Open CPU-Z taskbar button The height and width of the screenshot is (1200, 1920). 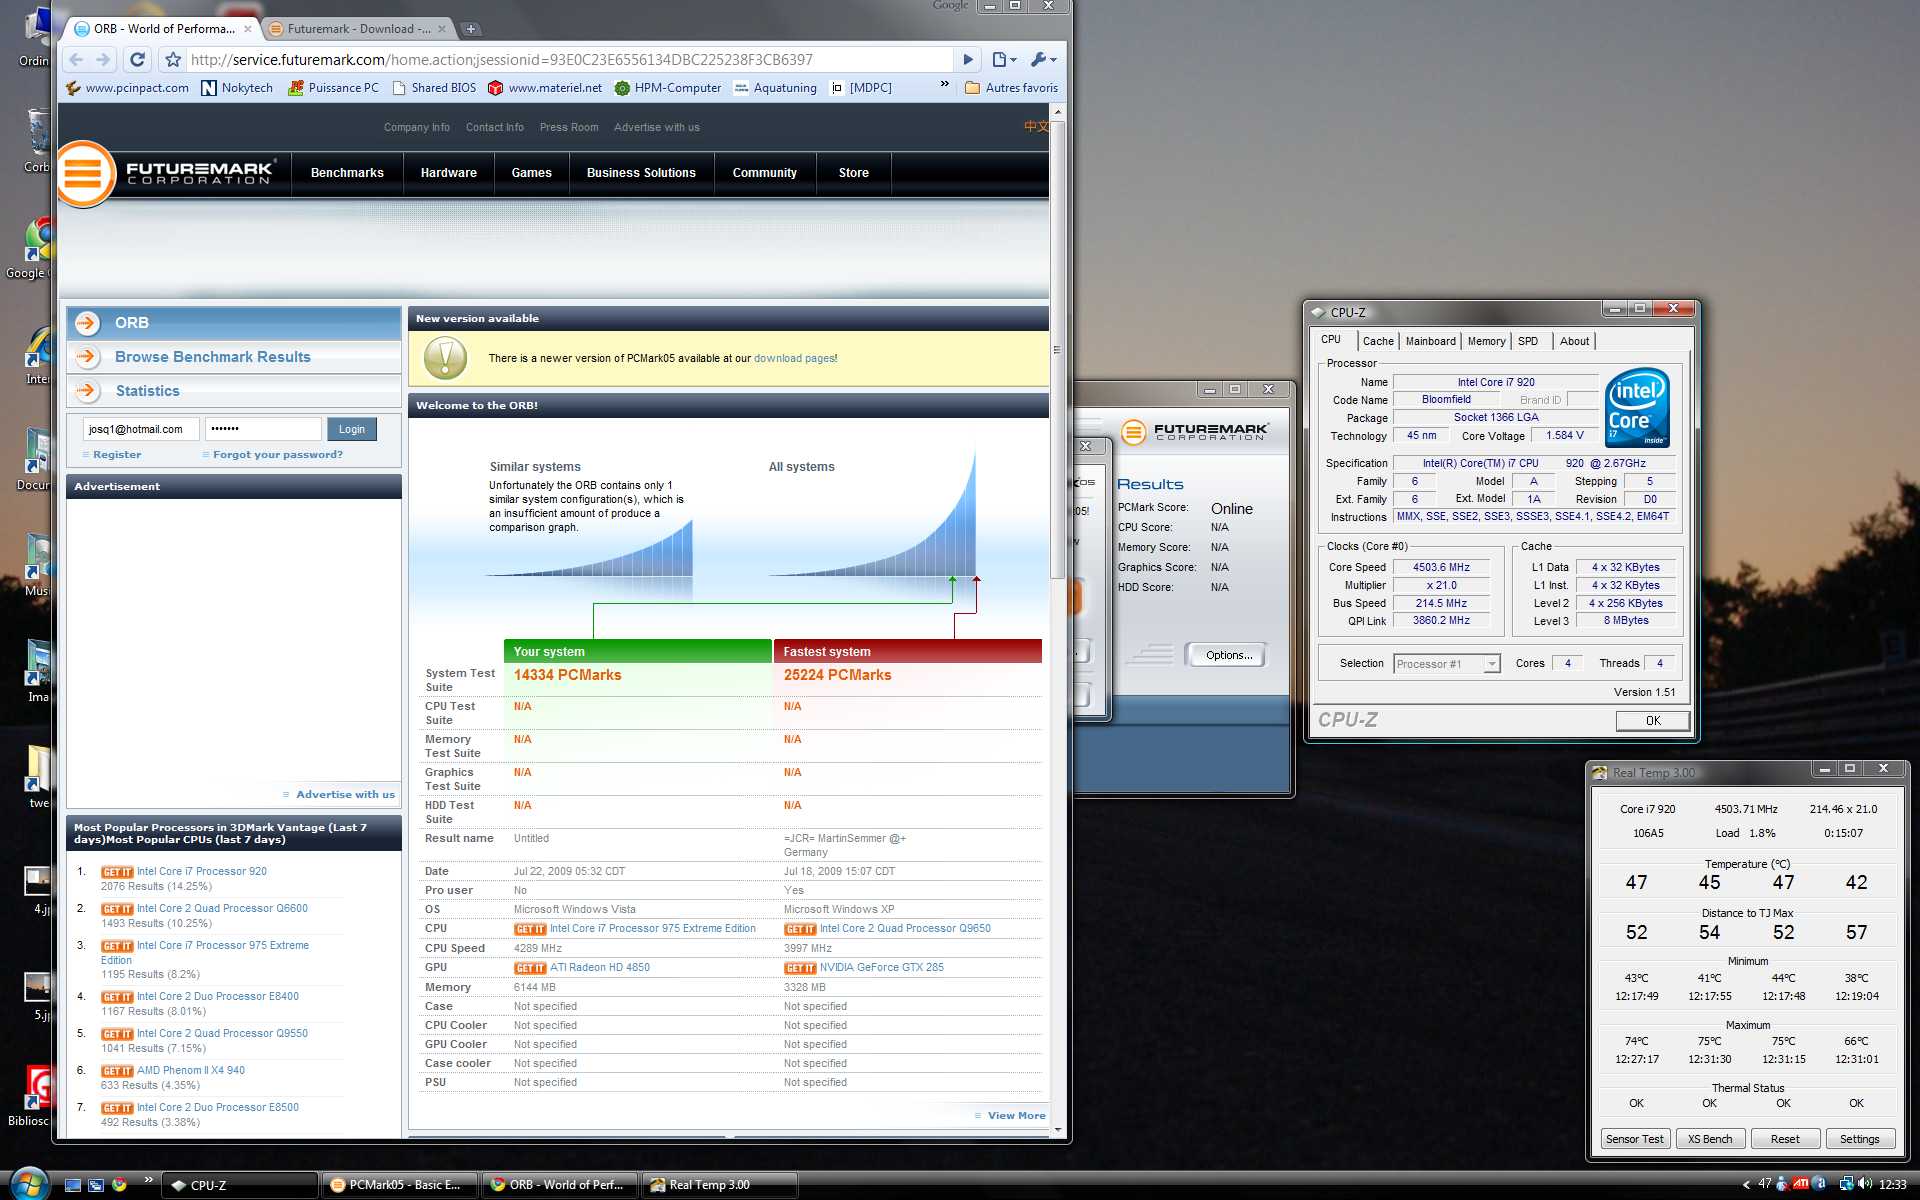point(241,1185)
